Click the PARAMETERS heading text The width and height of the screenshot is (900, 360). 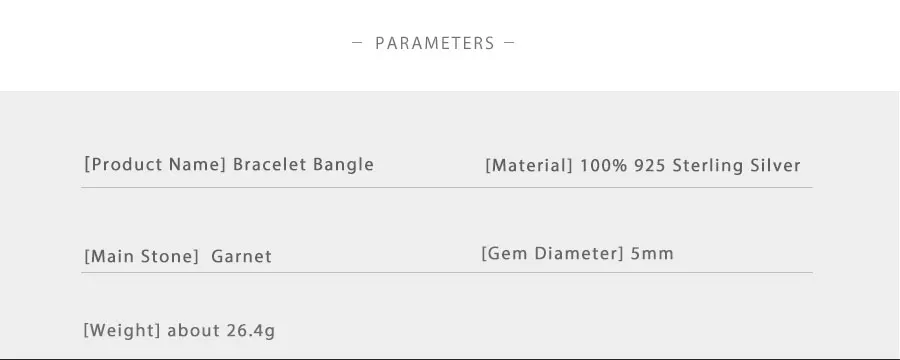pos(435,44)
